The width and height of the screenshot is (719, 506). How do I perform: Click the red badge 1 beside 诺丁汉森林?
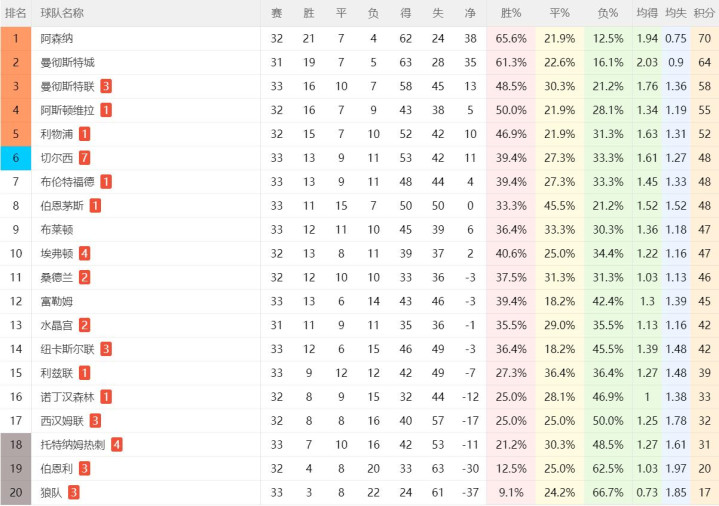tap(106, 397)
